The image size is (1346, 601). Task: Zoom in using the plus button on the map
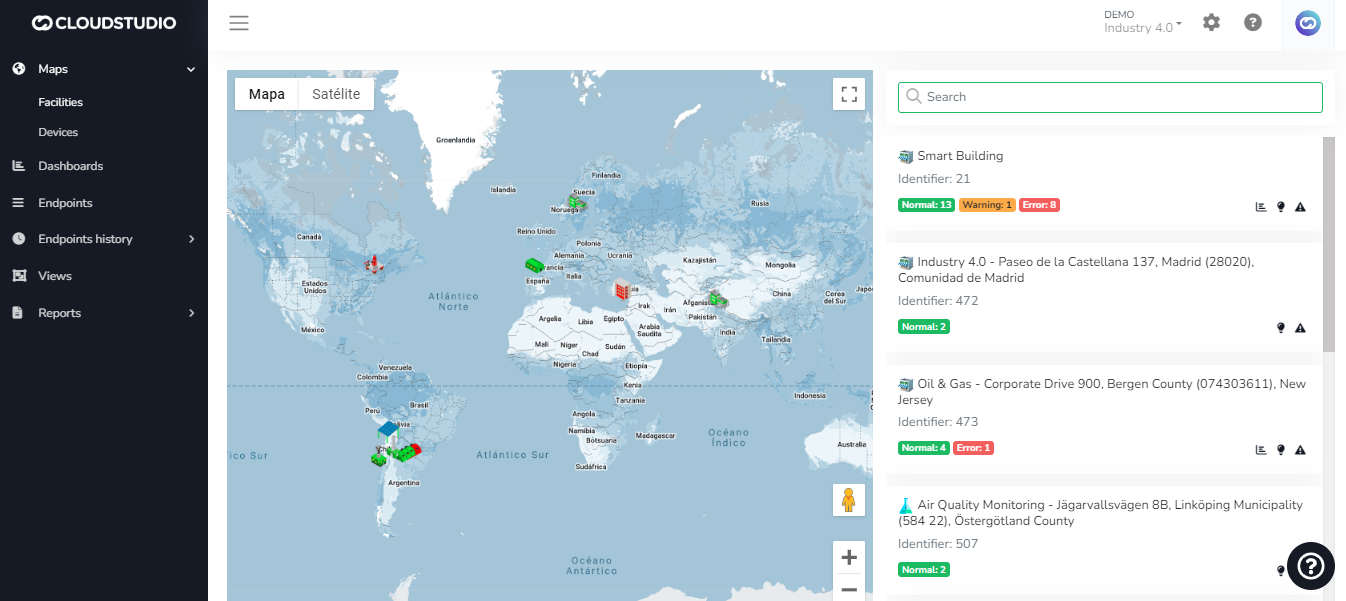(848, 556)
